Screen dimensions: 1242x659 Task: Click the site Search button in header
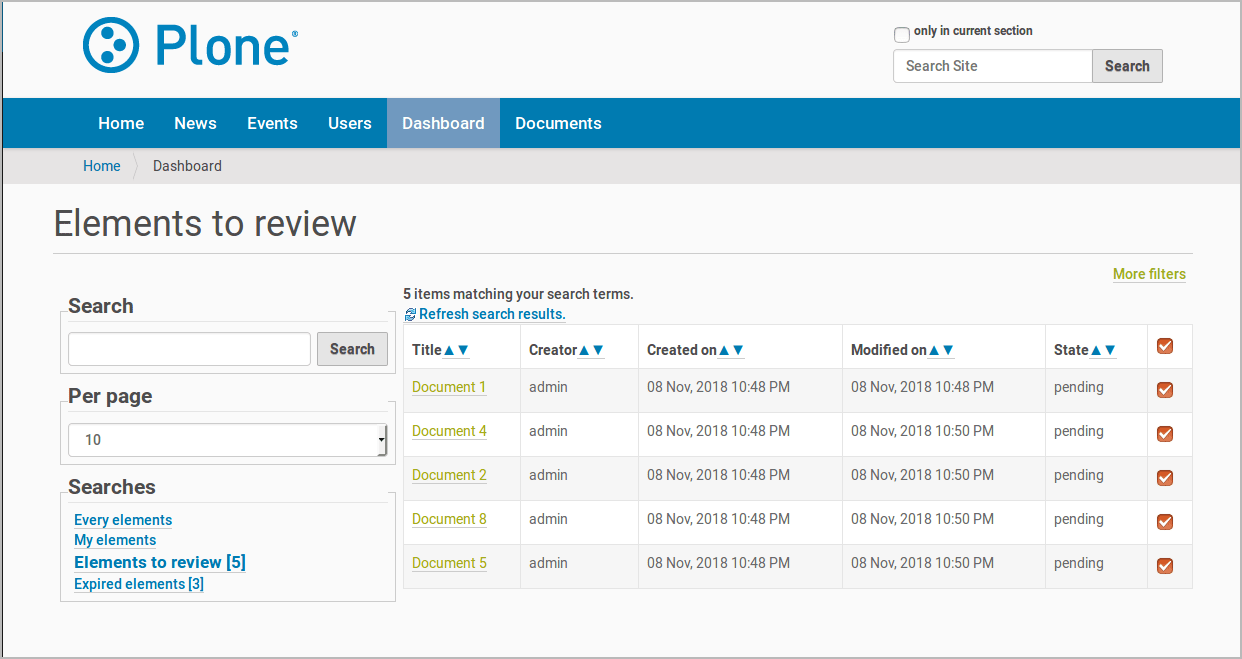pyautogui.click(x=1127, y=66)
